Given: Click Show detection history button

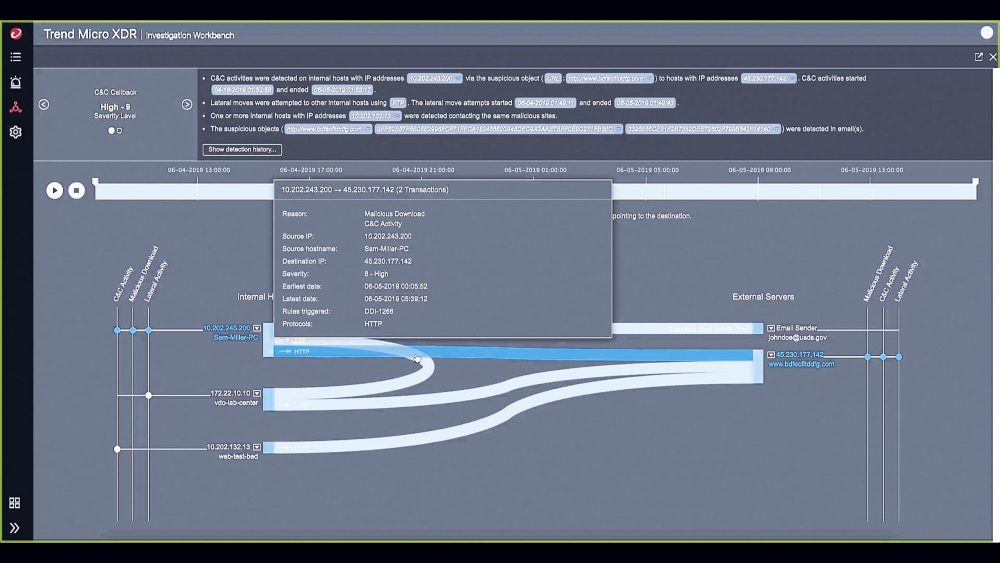Looking at the screenshot, I should click(242, 150).
